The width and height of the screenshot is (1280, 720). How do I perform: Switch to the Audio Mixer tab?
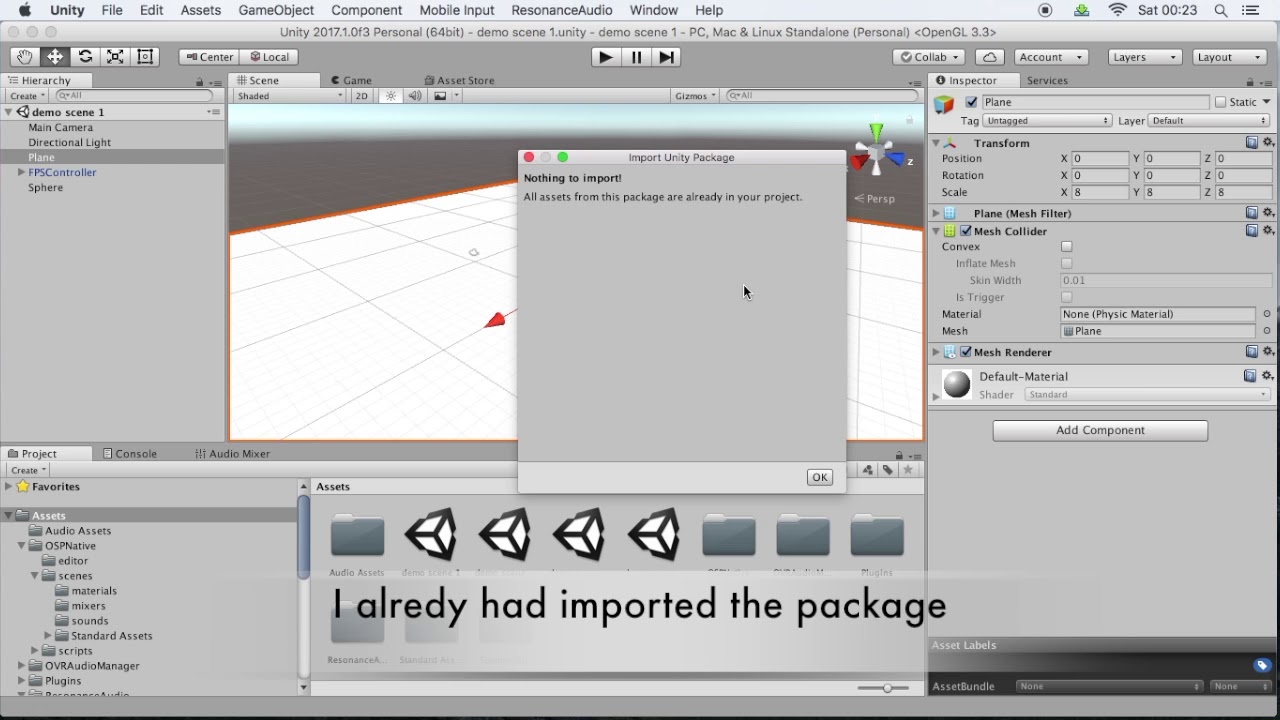pyautogui.click(x=232, y=453)
